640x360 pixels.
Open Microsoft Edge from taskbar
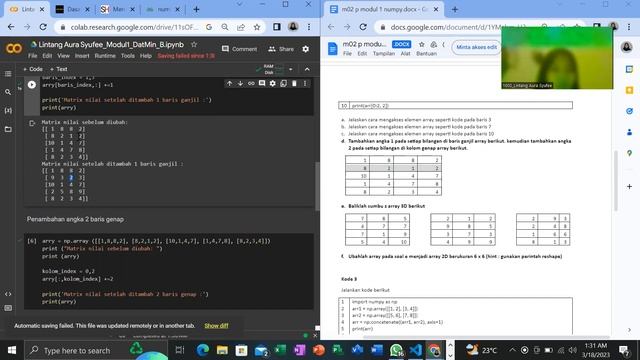(203, 350)
